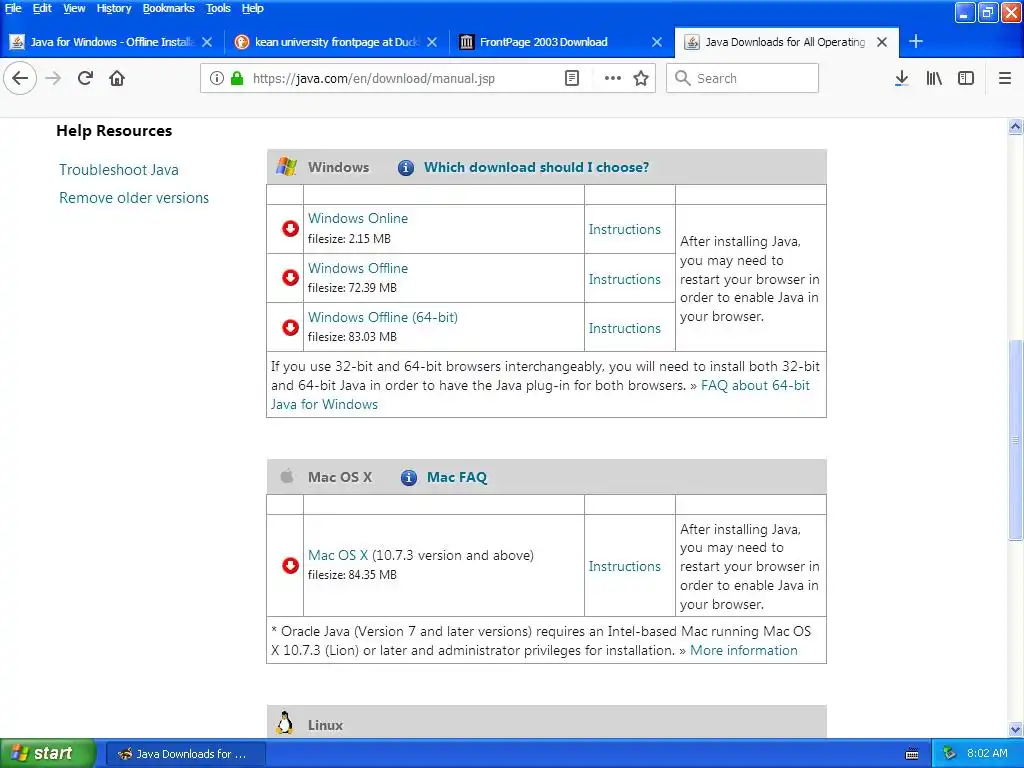The height and width of the screenshot is (768, 1024).
Task: Close the kean university DuckDuckGo tab
Action: pos(432,42)
